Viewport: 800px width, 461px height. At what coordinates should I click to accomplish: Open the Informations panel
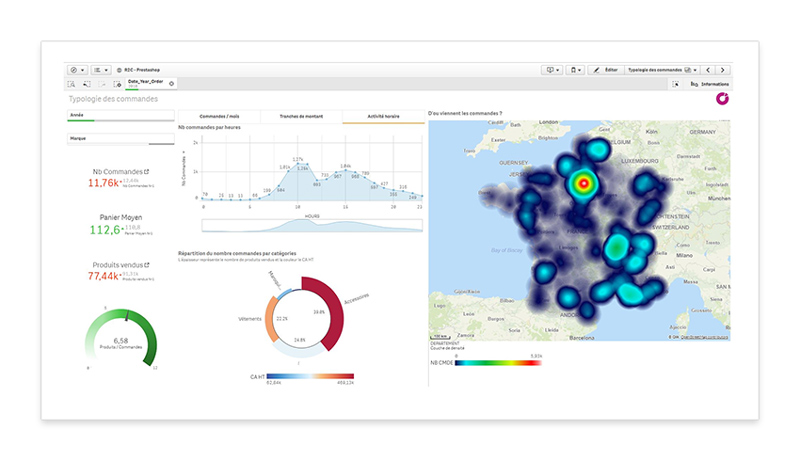pyautogui.click(x=710, y=84)
